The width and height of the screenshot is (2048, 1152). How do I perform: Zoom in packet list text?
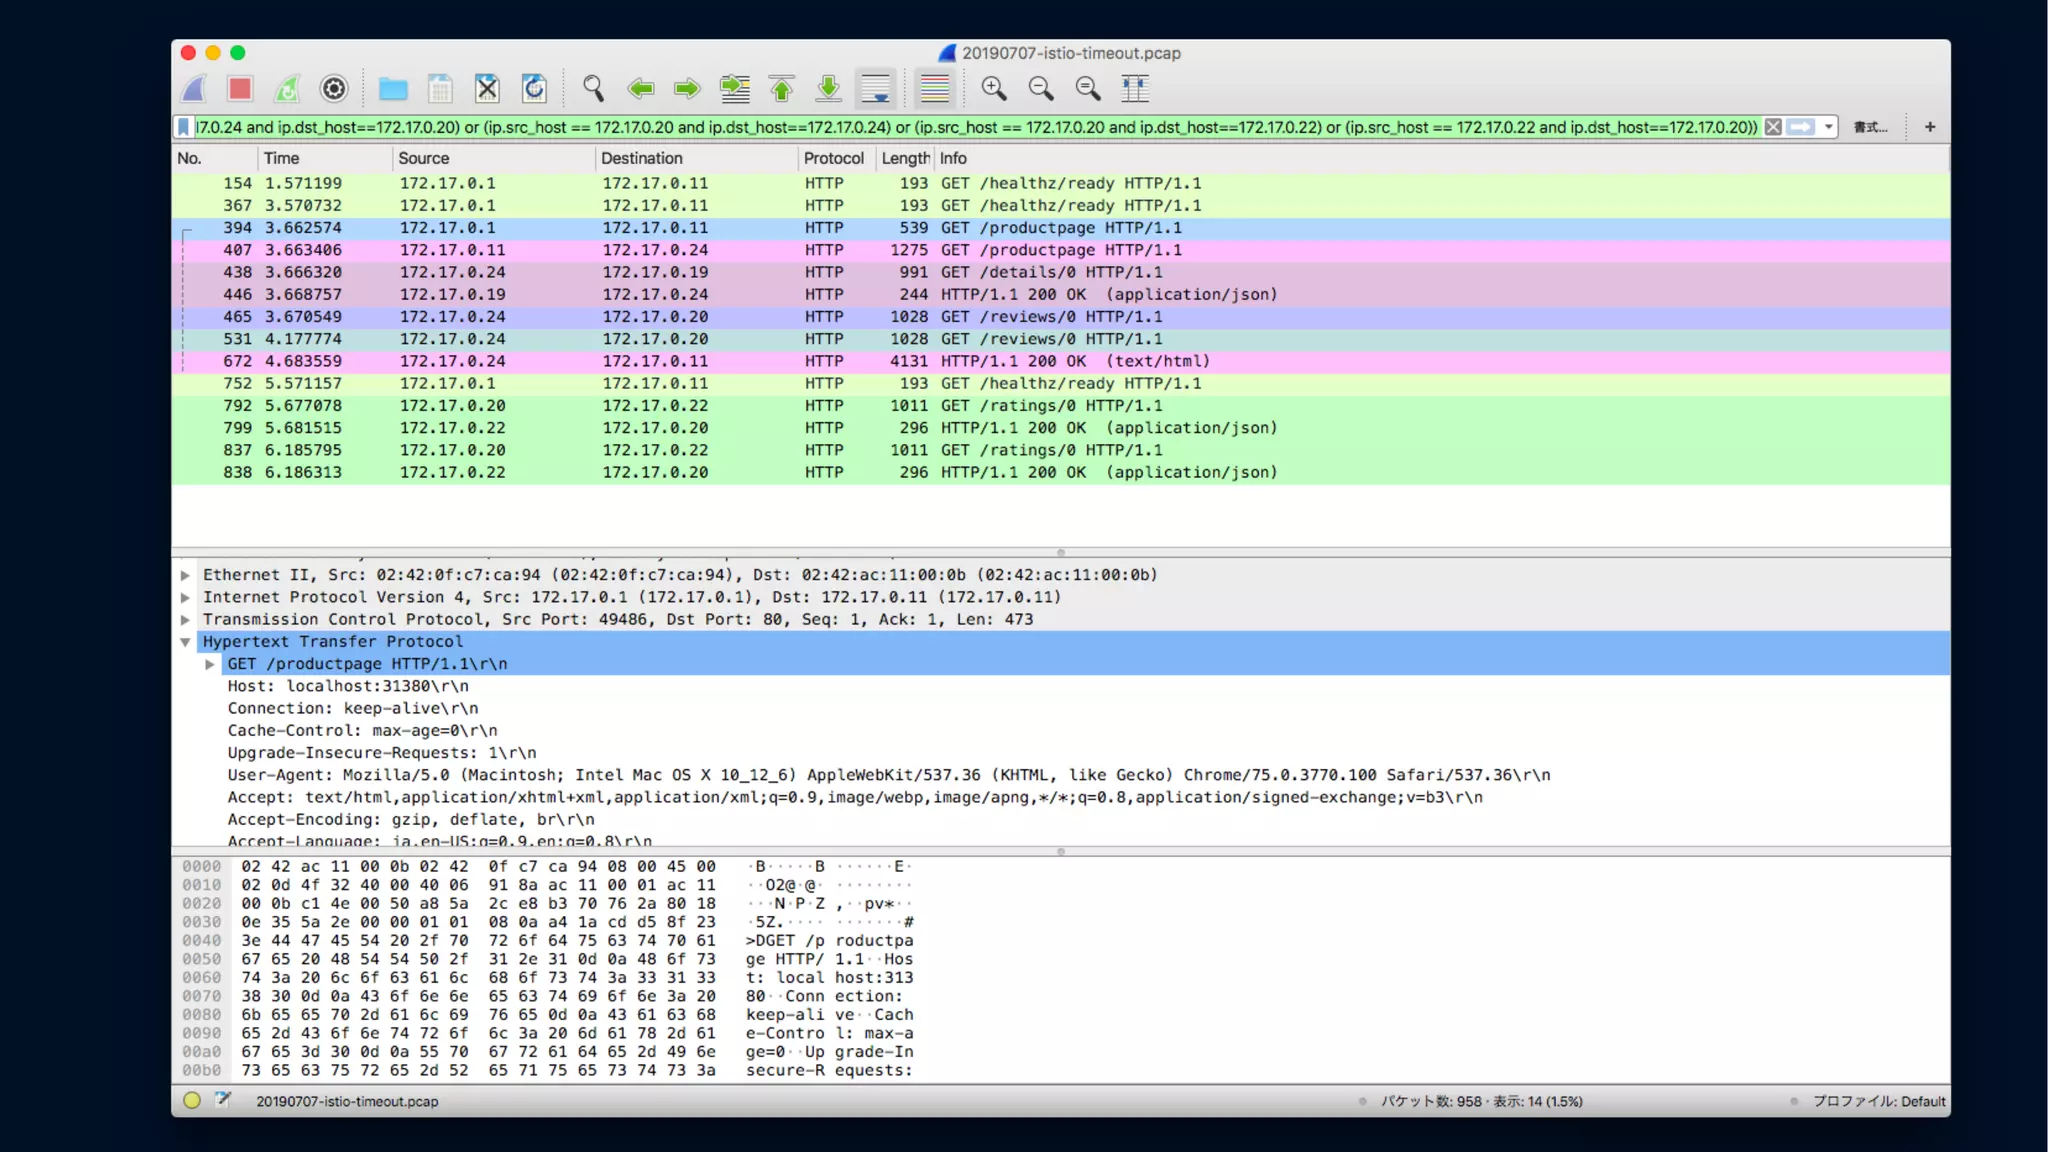993,89
